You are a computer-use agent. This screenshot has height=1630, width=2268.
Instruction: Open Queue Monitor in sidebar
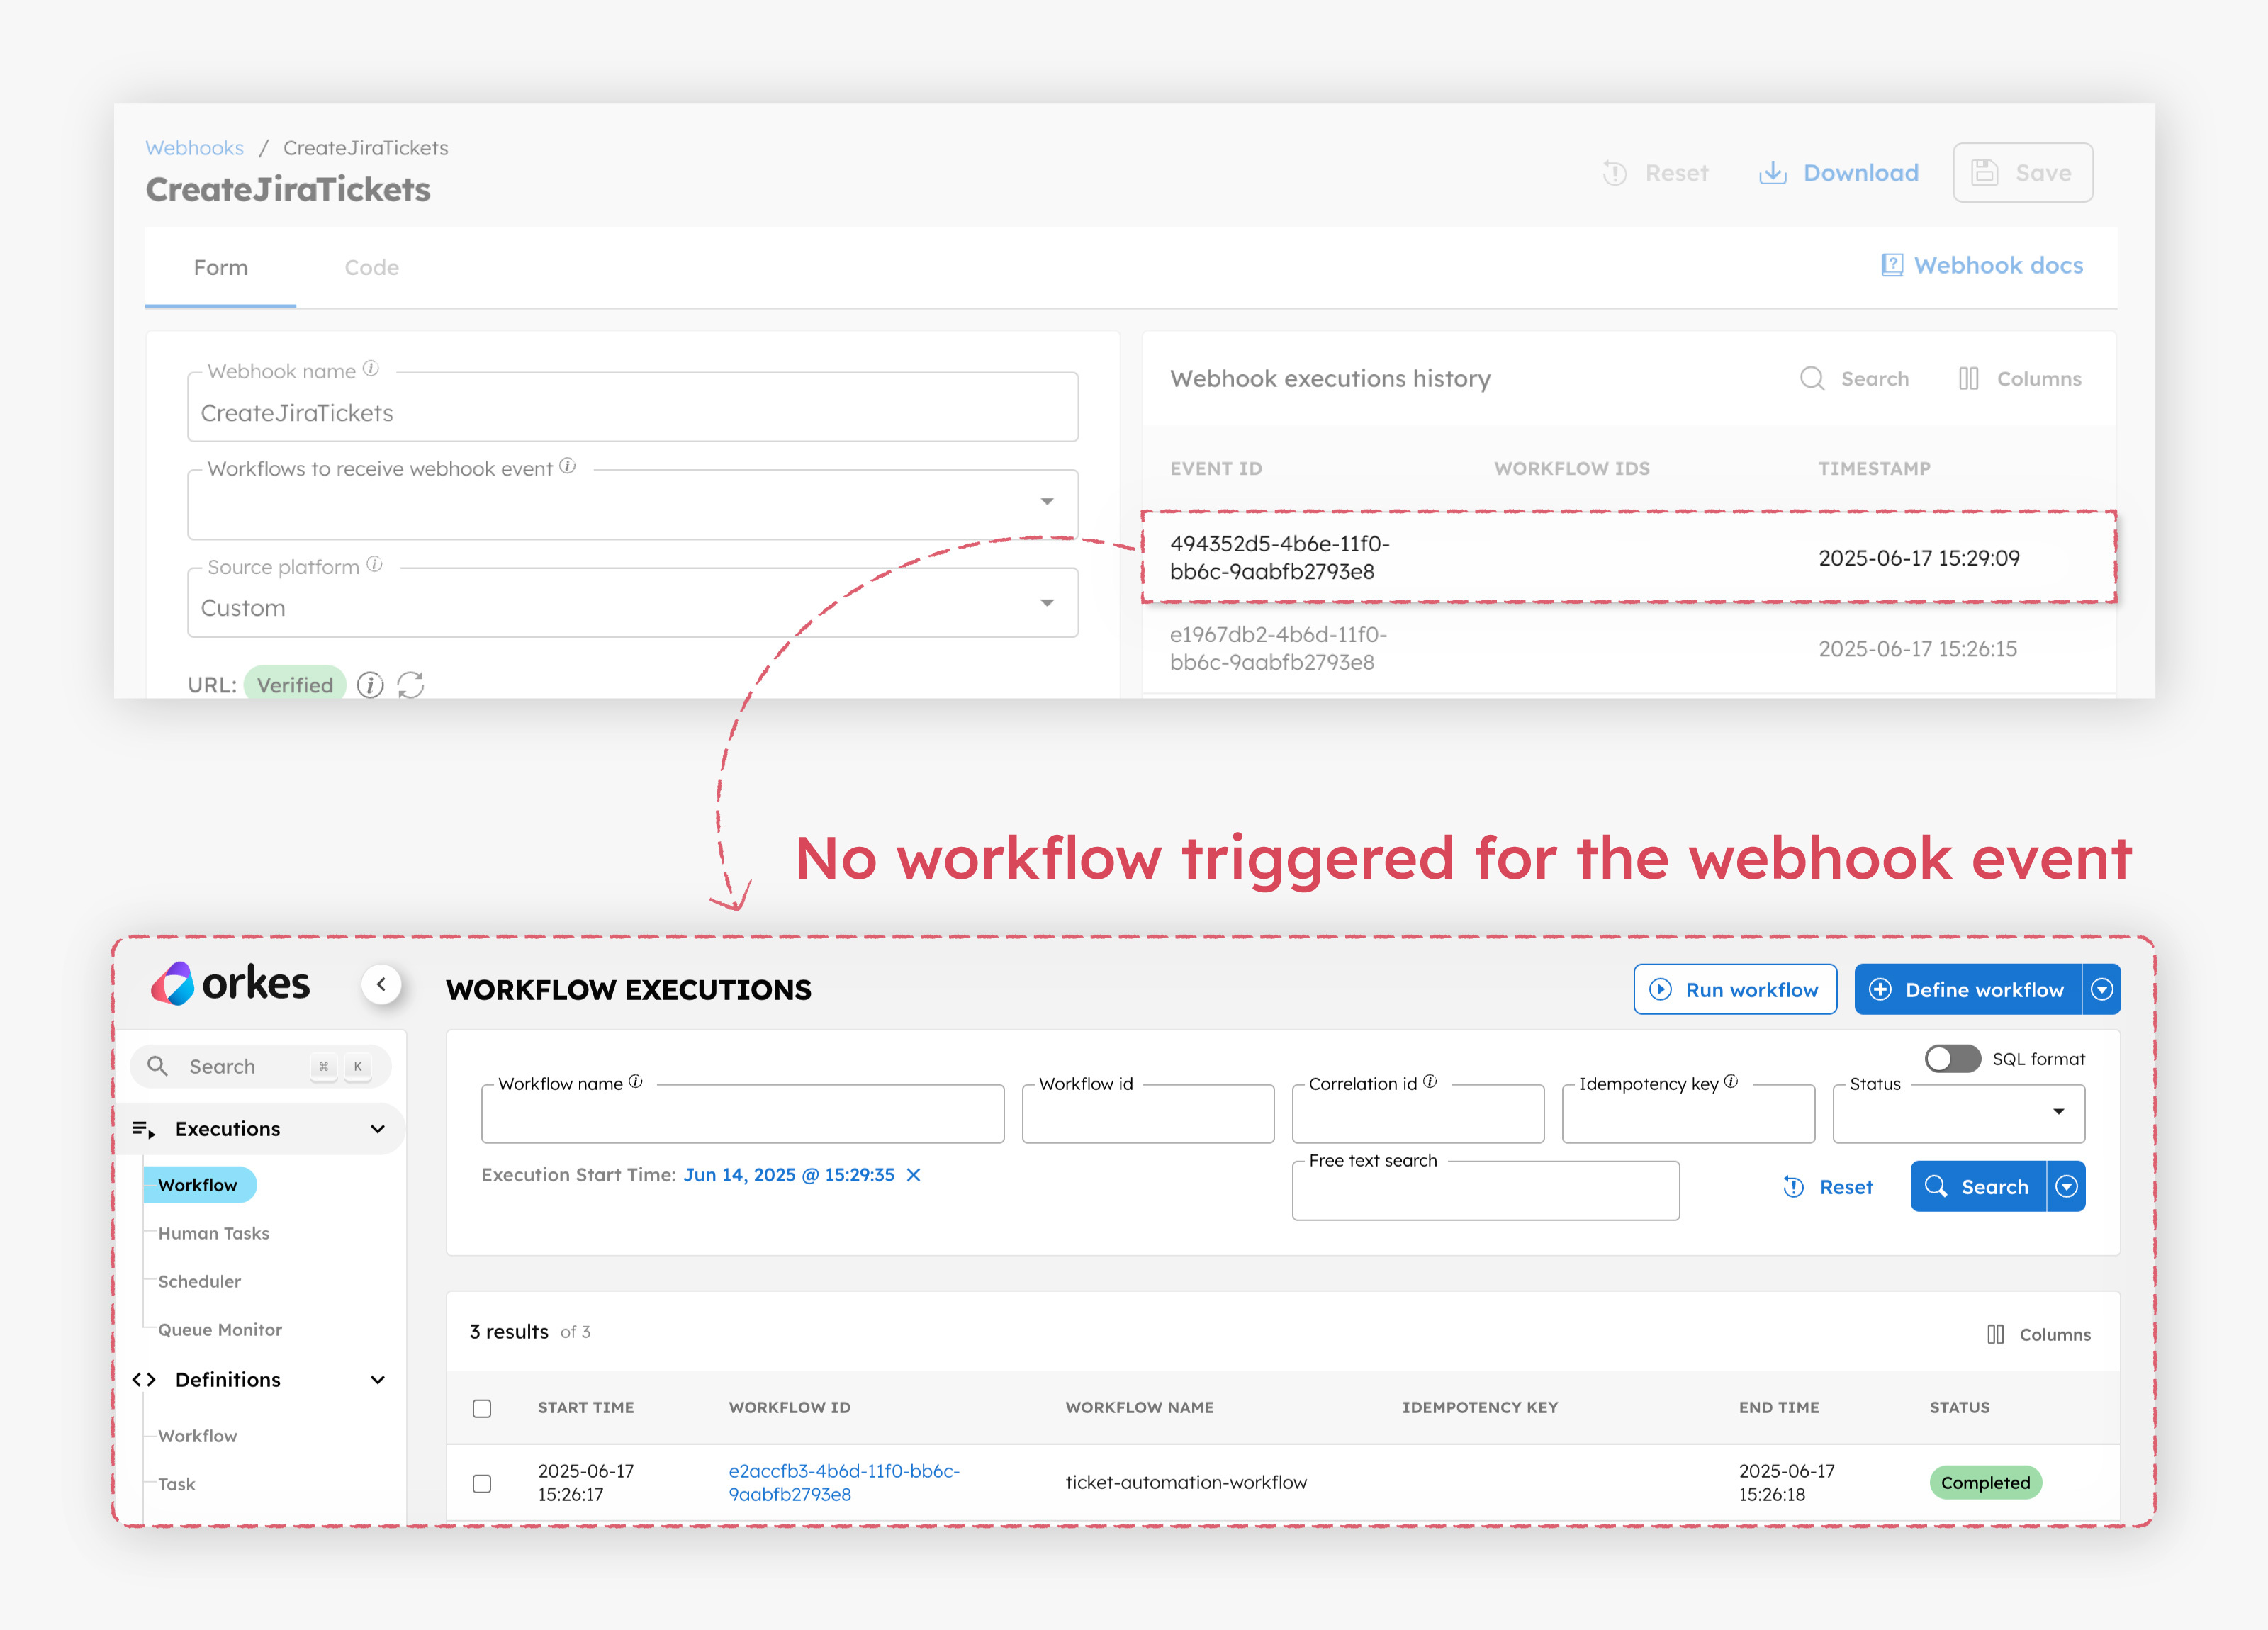(220, 1330)
